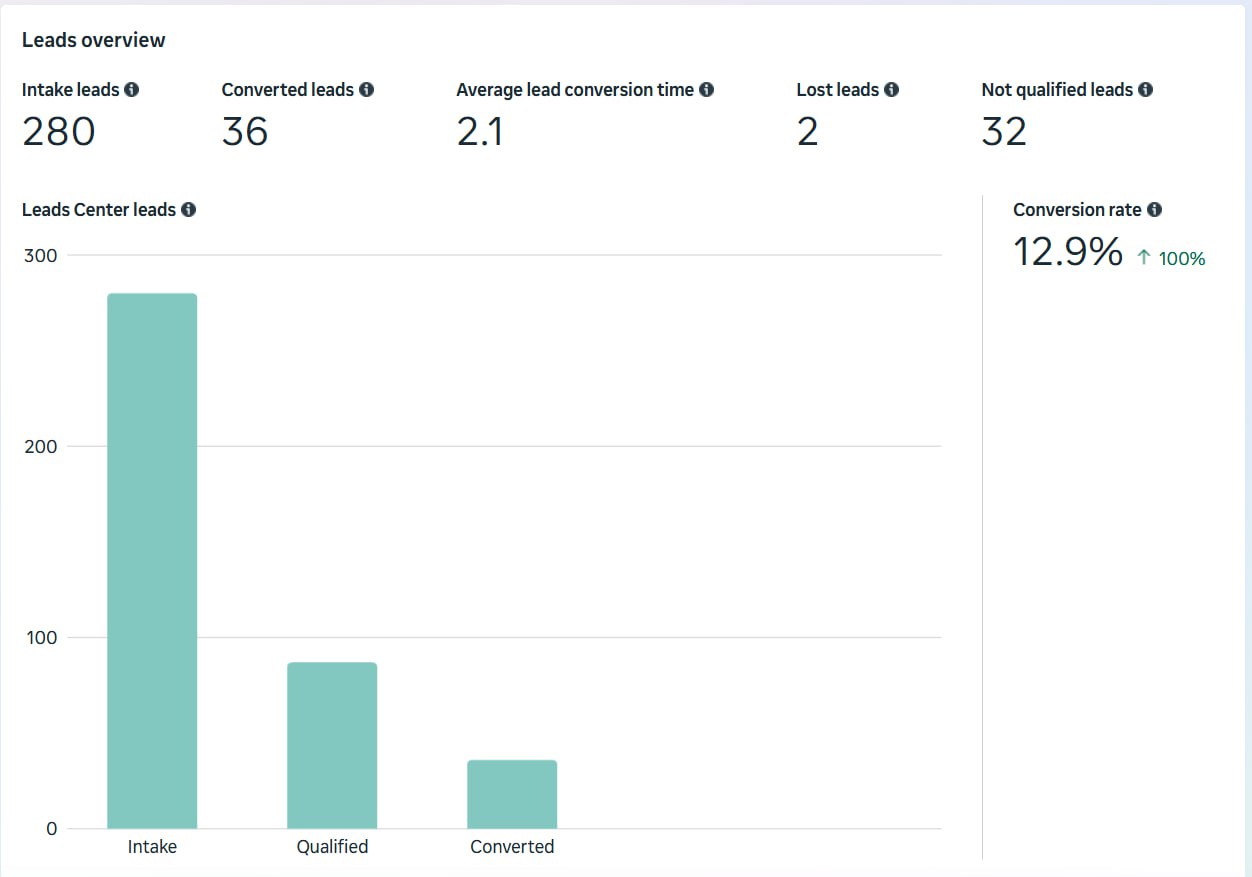Click the 36 Converted leads value

(x=243, y=131)
